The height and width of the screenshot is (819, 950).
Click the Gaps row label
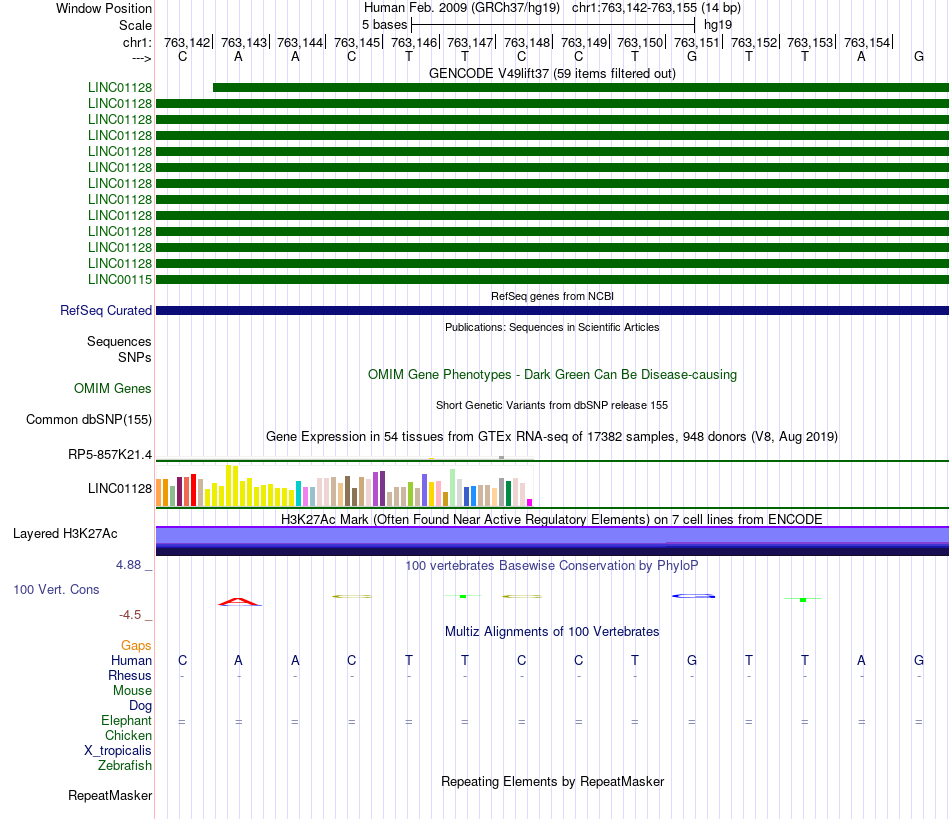136,646
